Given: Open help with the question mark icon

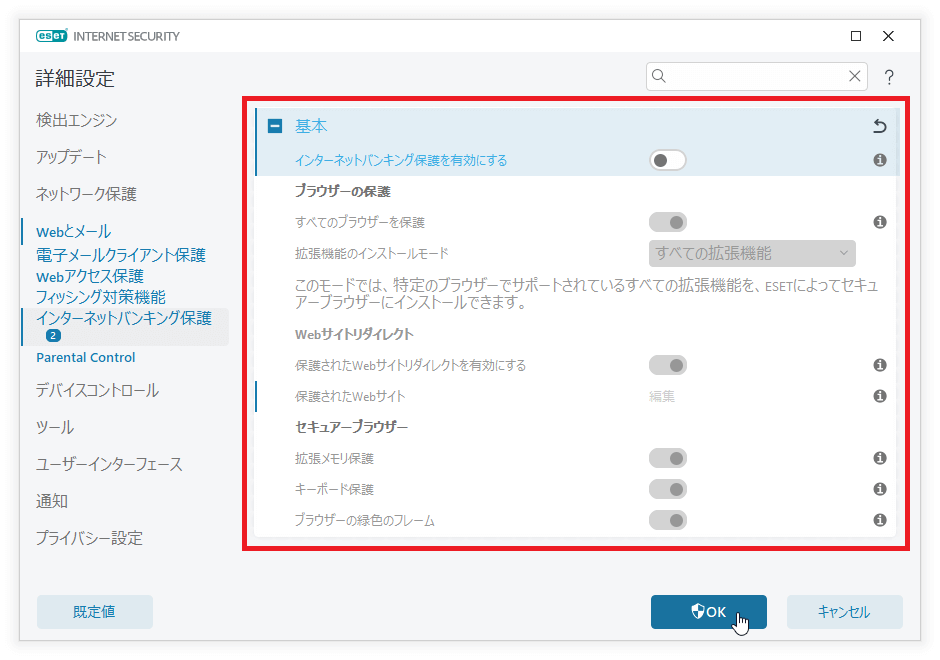Looking at the screenshot, I should 888,77.
